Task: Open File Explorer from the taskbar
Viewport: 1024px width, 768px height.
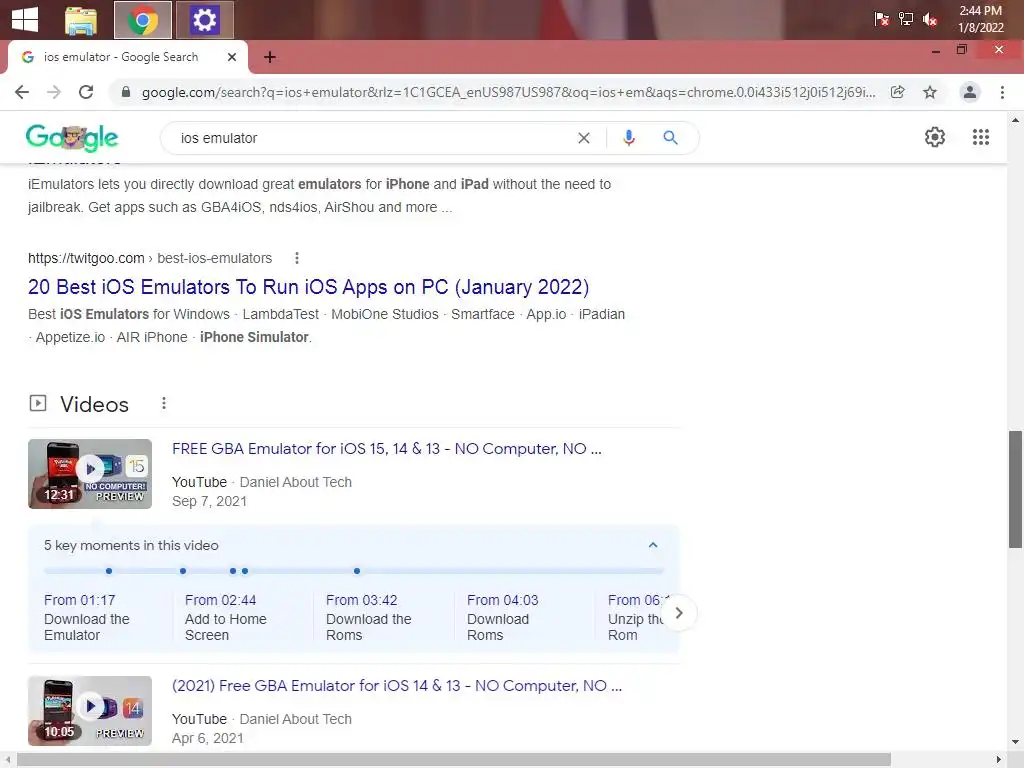Action: 81,20
